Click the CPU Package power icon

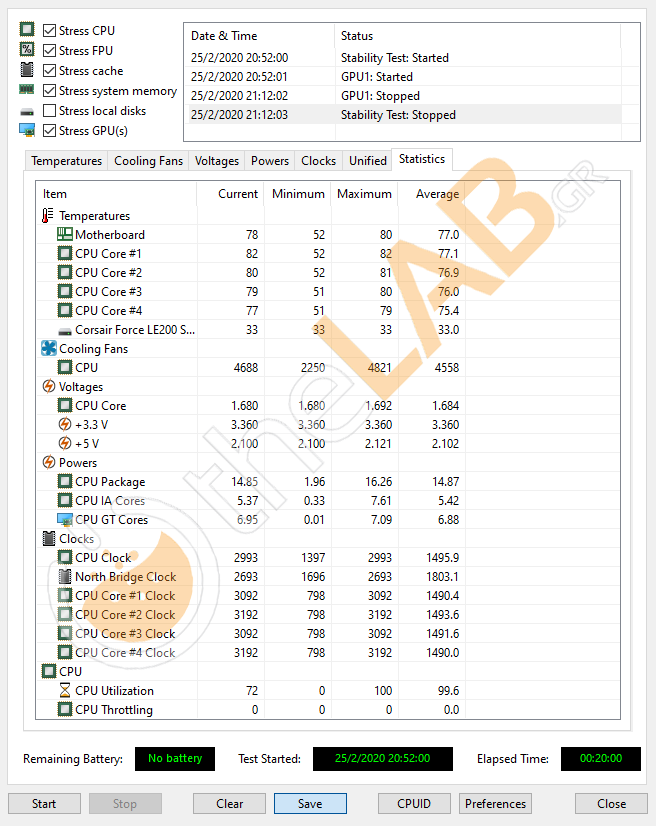pyautogui.click(x=65, y=481)
